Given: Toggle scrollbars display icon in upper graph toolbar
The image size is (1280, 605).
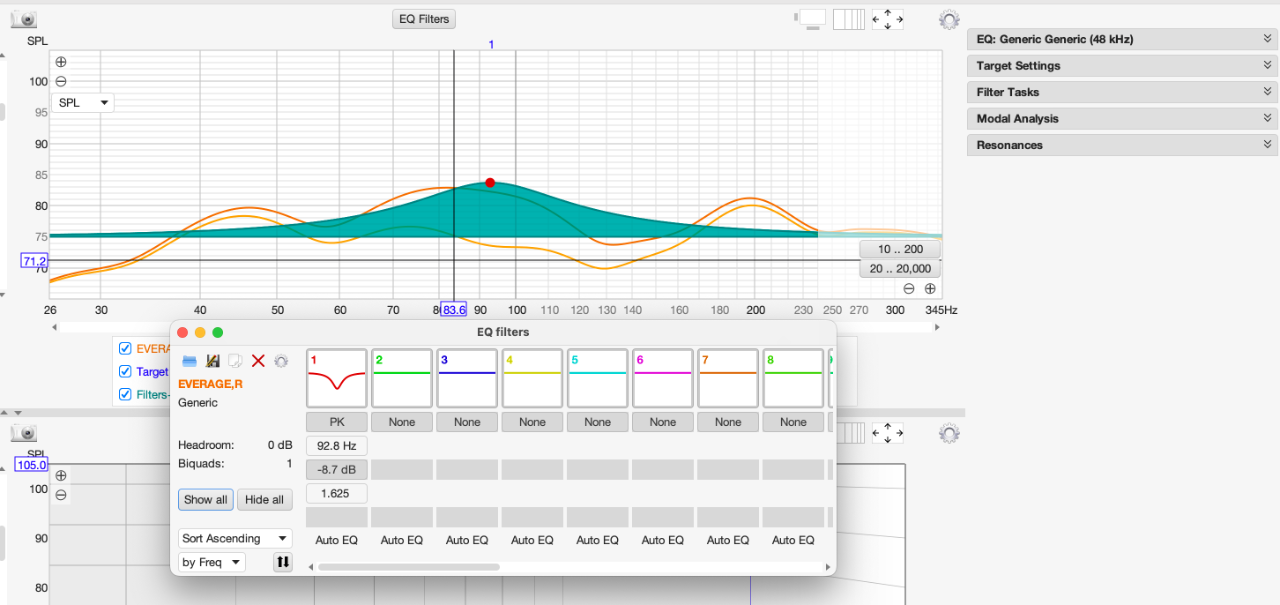Looking at the screenshot, I should pyautogui.click(x=812, y=18).
